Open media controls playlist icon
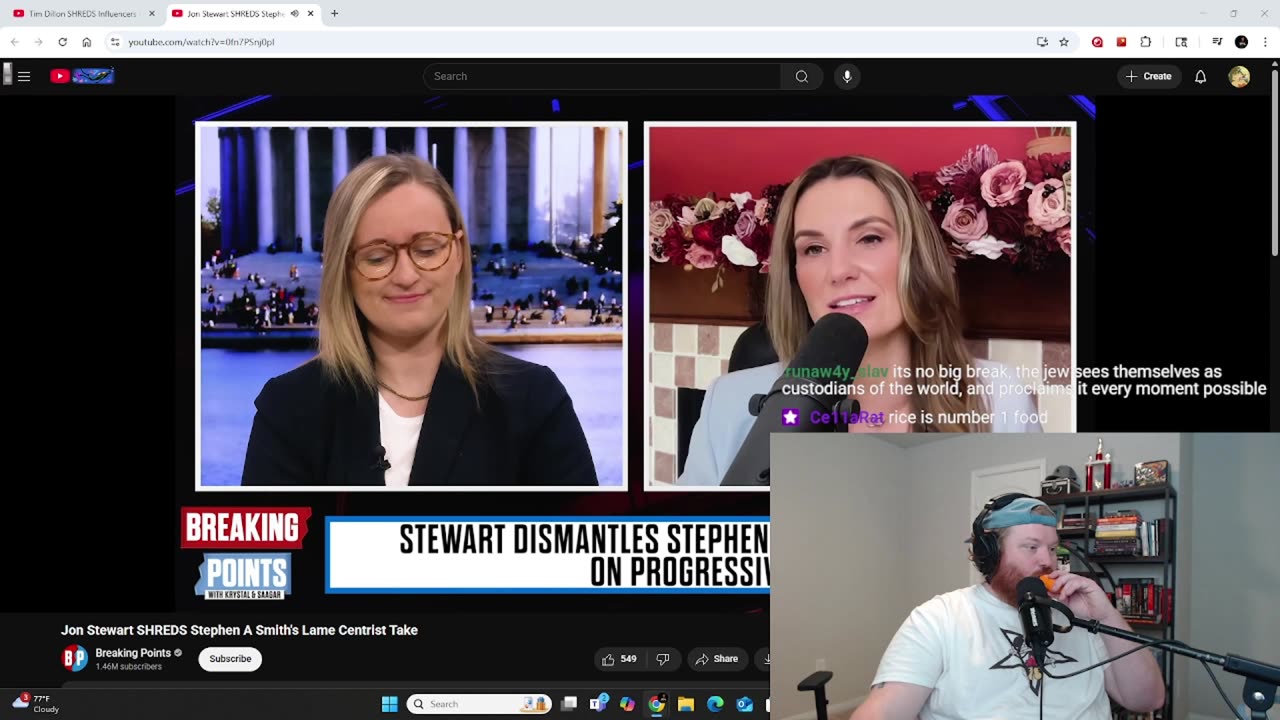Viewport: 1280px width, 720px height. (1217, 42)
